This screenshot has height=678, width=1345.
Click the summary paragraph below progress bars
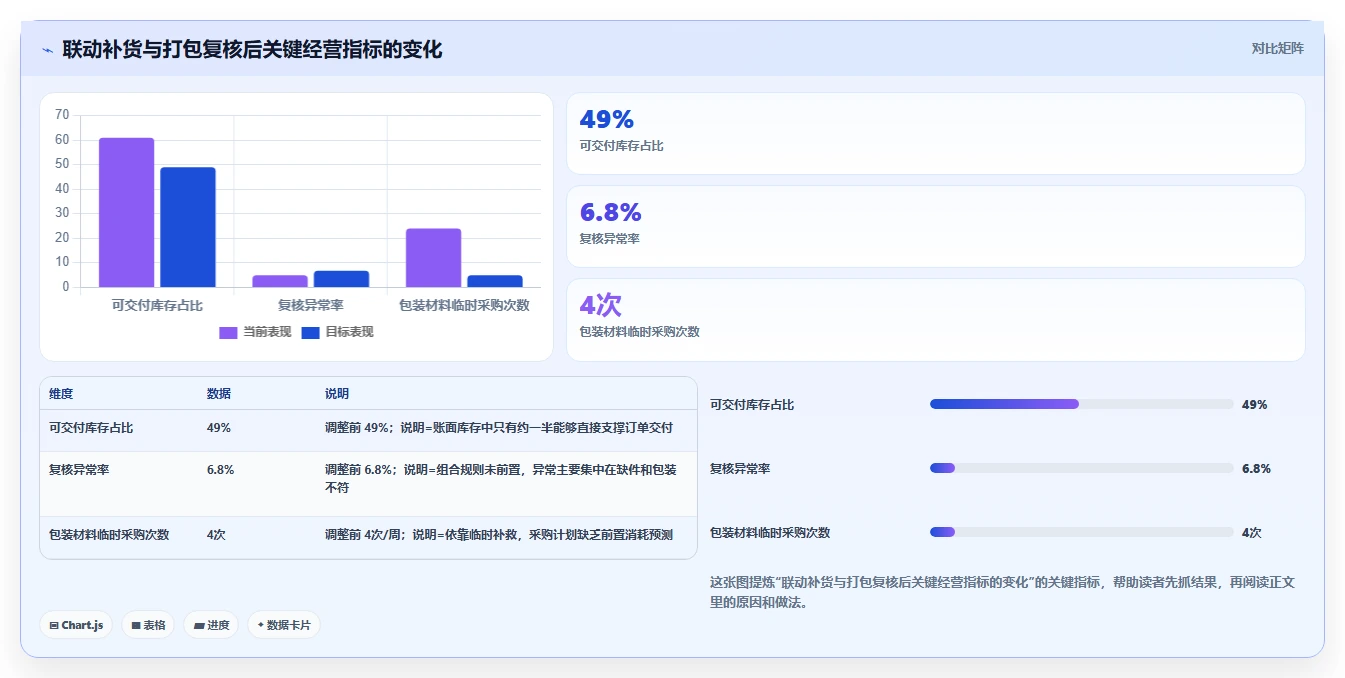(1002, 592)
